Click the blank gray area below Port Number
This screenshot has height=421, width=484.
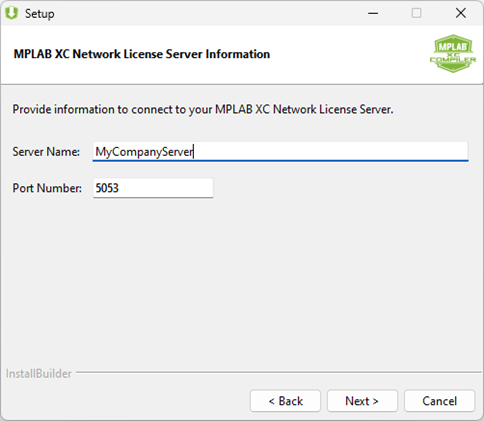242,283
